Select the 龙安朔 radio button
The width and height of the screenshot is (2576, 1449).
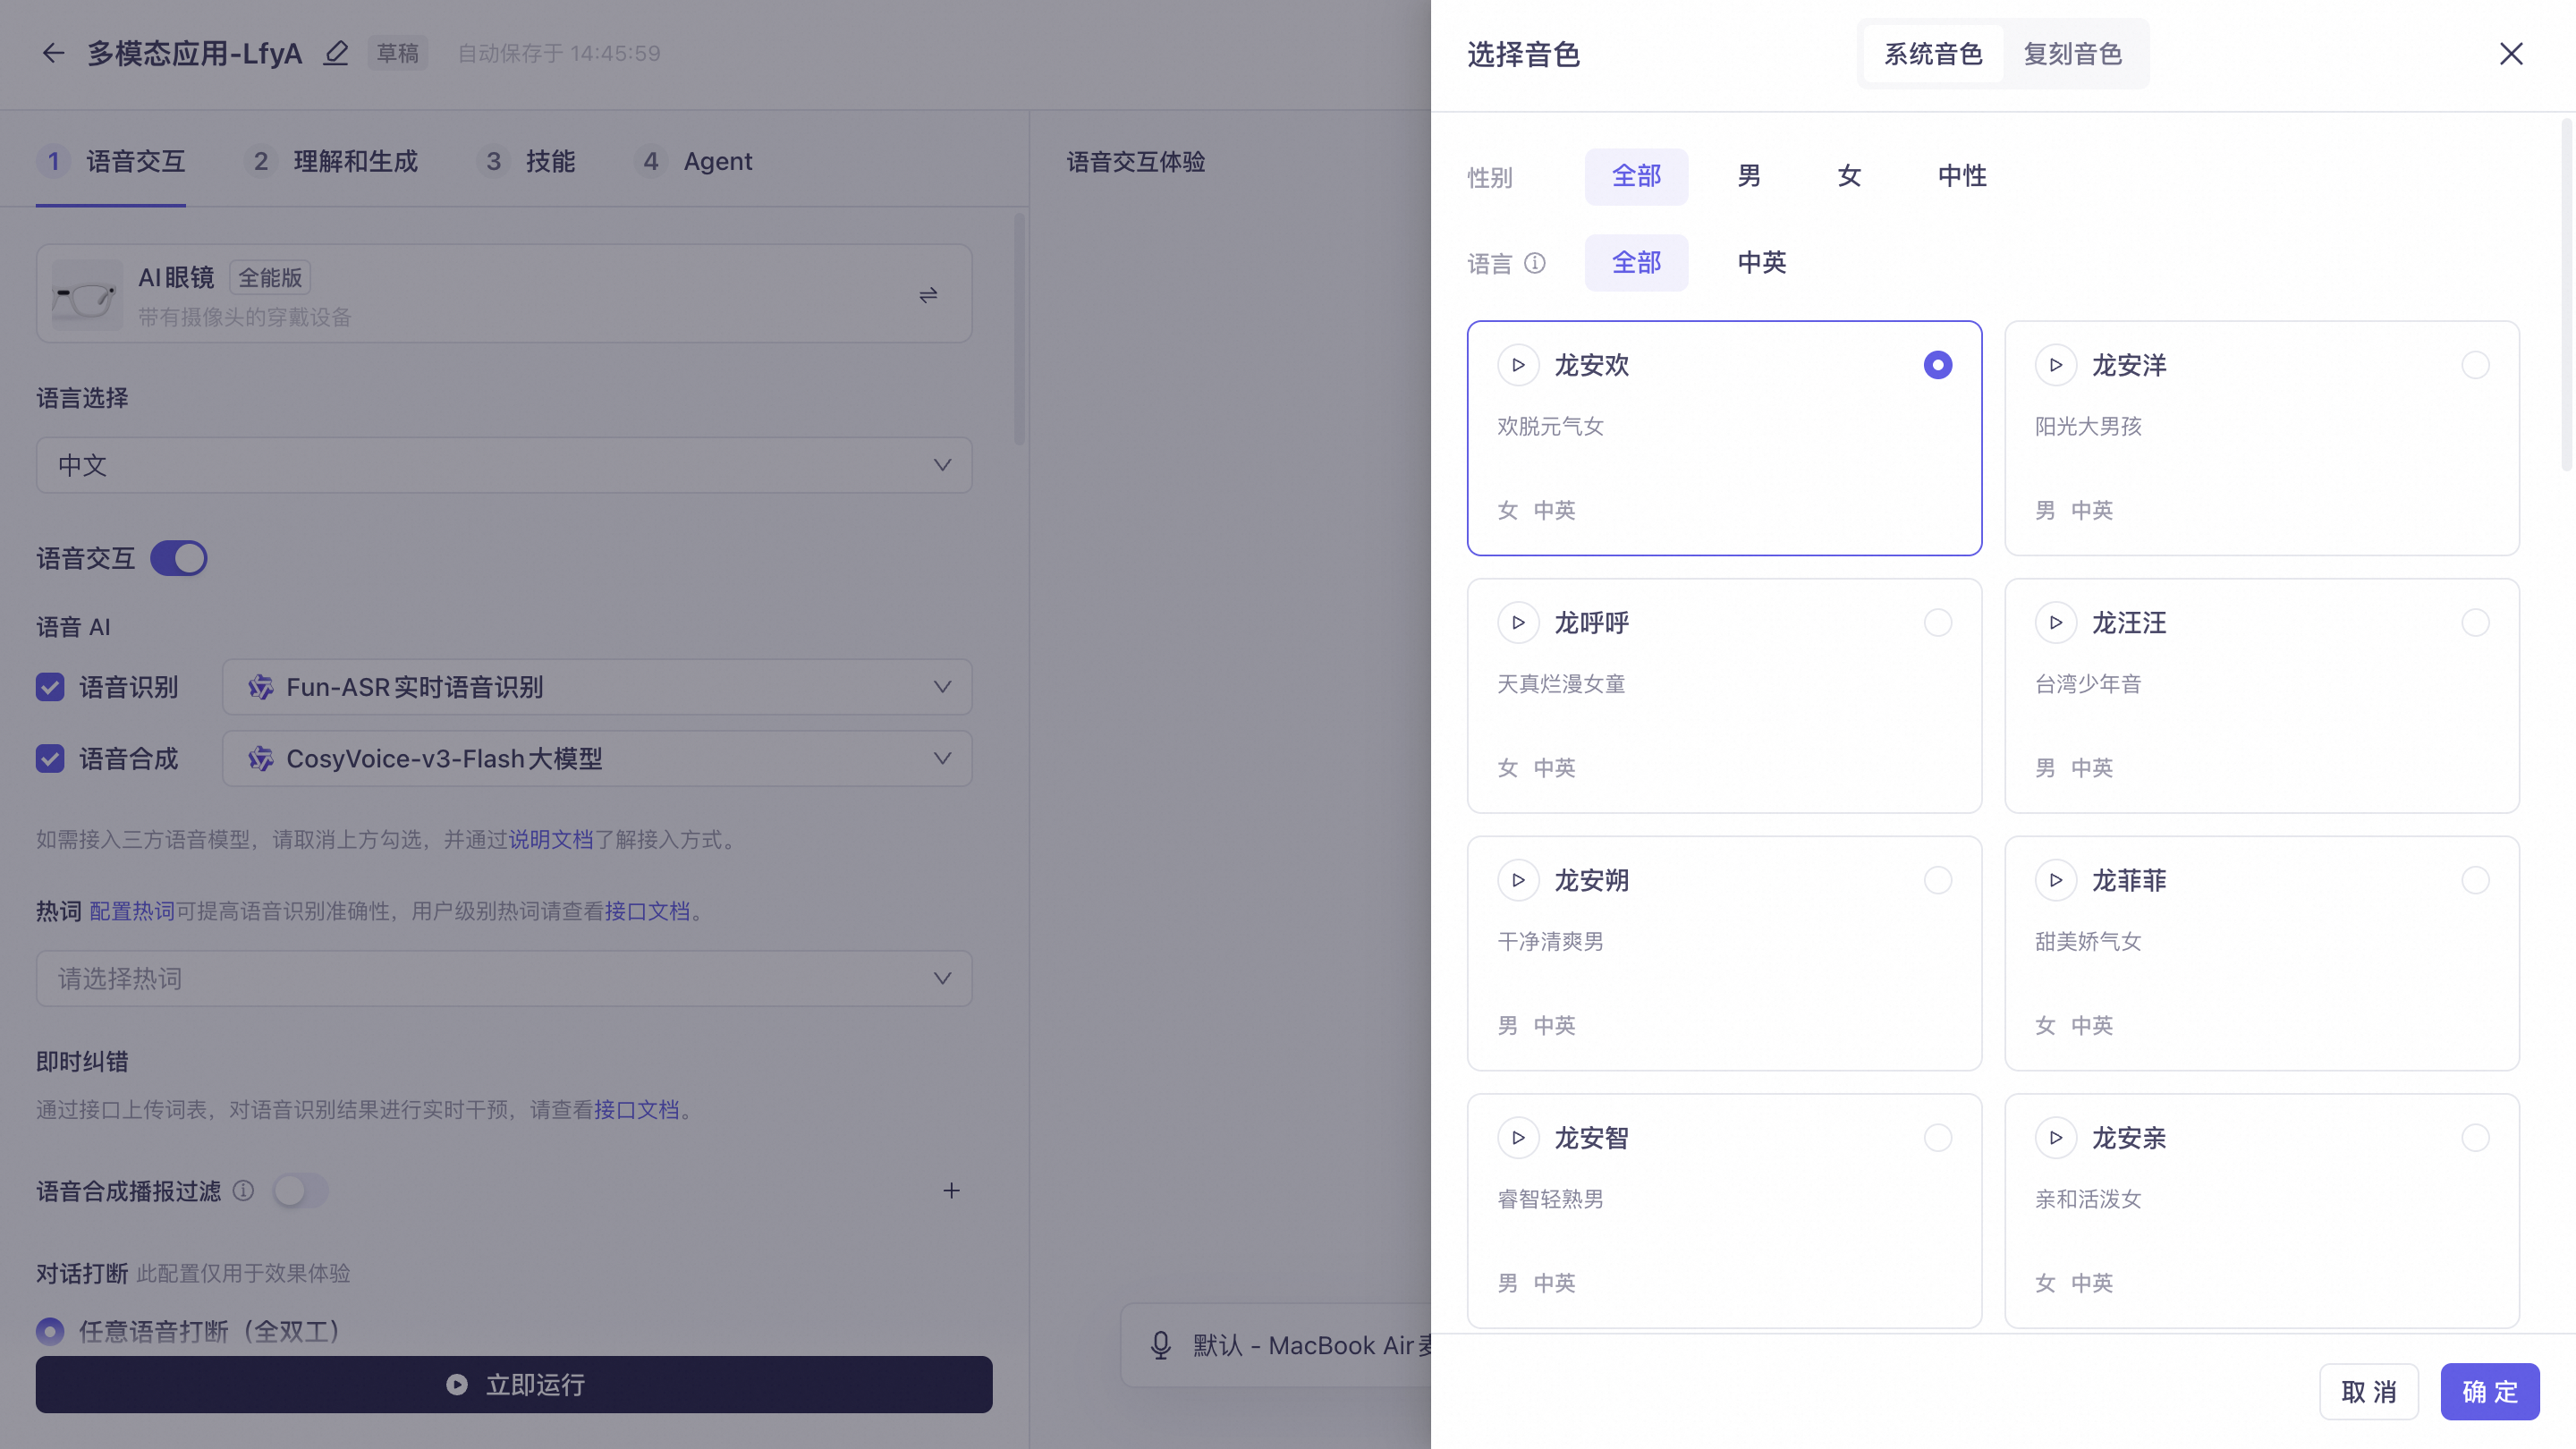pos(1937,880)
